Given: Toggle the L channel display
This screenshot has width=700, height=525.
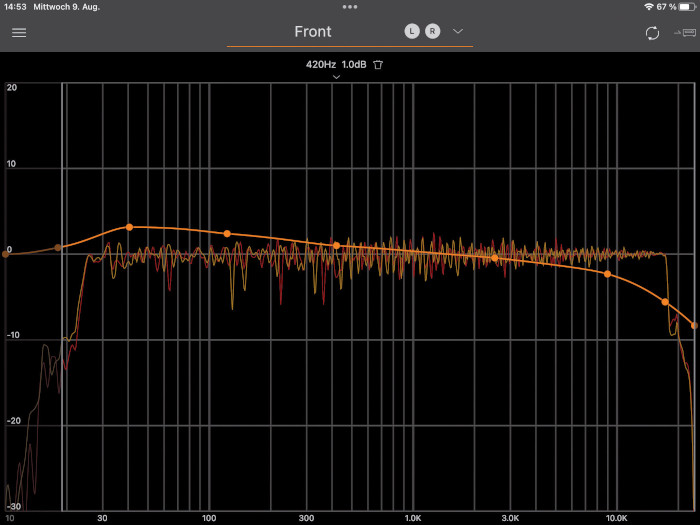Looking at the screenshot, I should (x=411, y=32).
